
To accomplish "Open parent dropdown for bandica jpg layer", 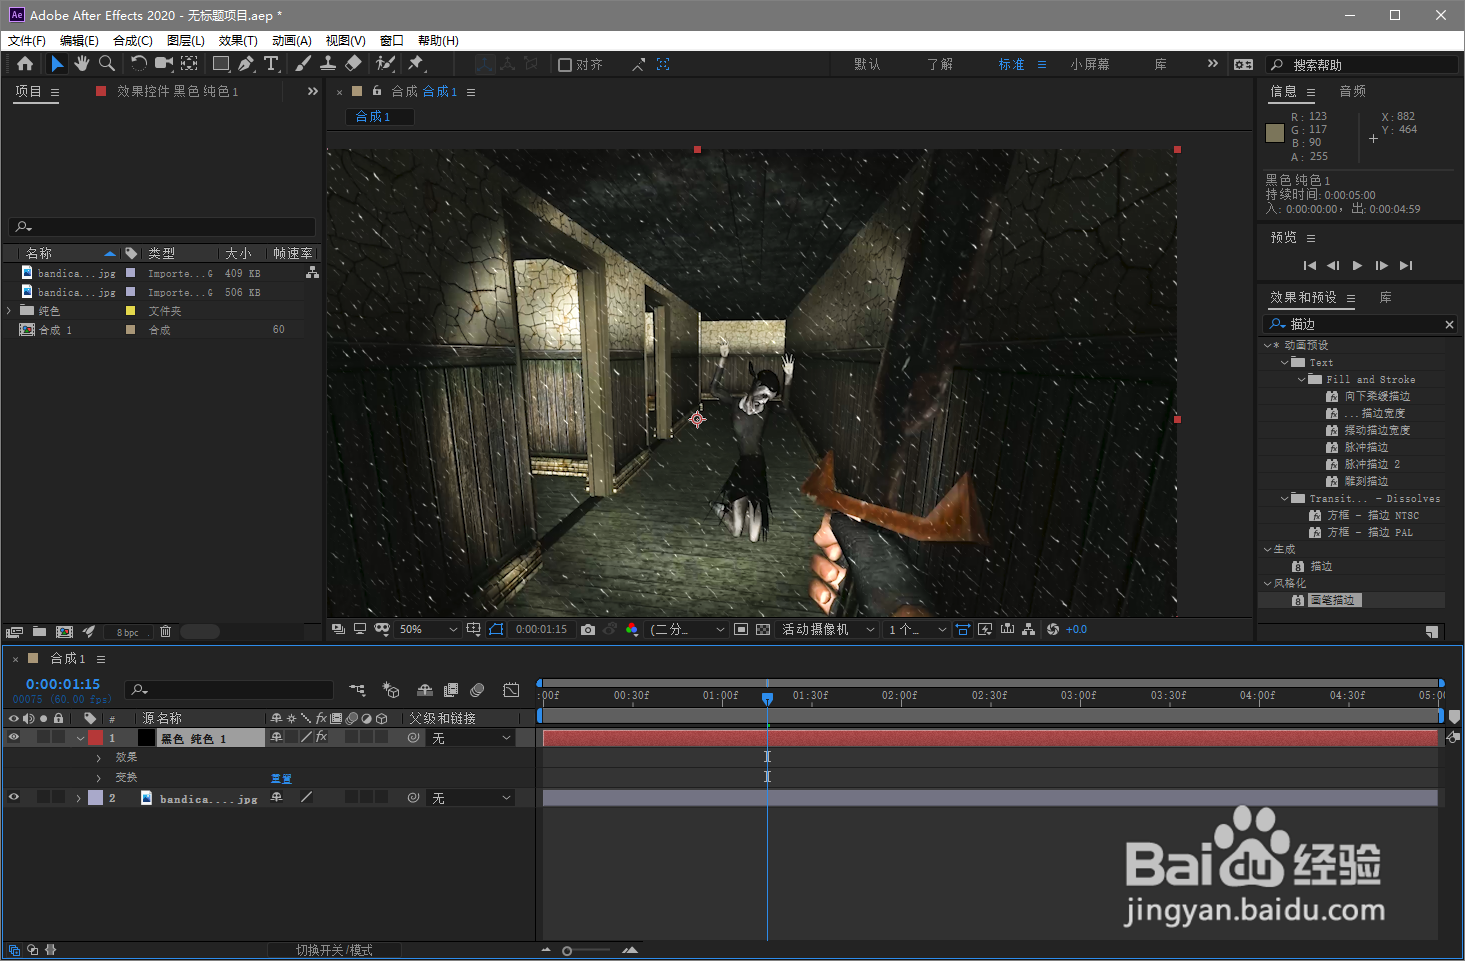I will tap(471, 798).
